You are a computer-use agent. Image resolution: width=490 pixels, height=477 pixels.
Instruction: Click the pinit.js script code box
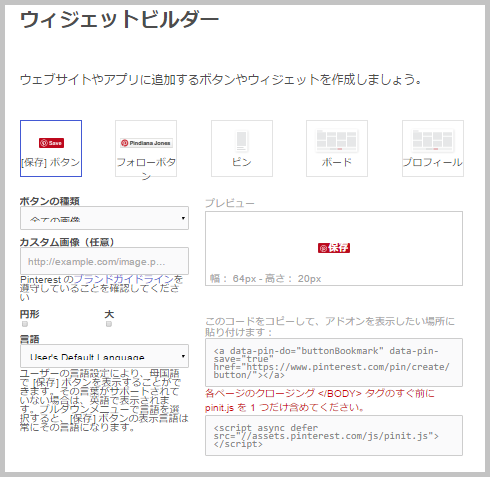click(x=334, y=435)
